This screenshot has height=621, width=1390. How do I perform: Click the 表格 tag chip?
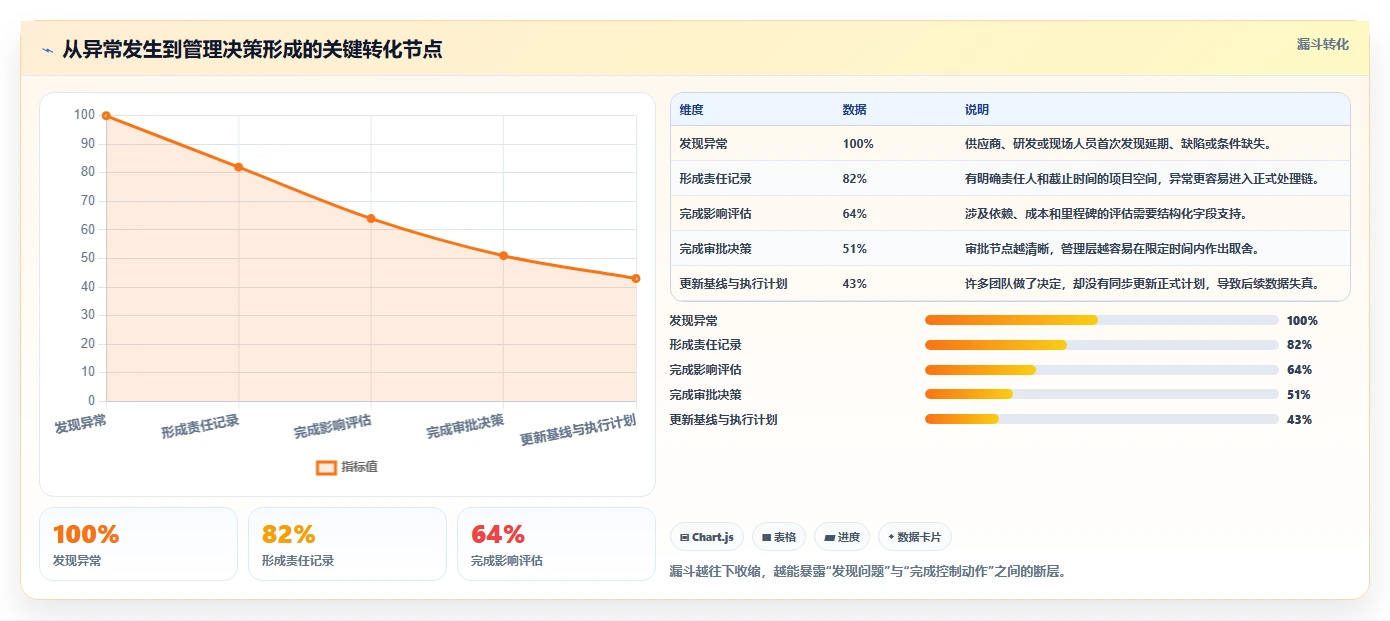[x=778, y=537]
